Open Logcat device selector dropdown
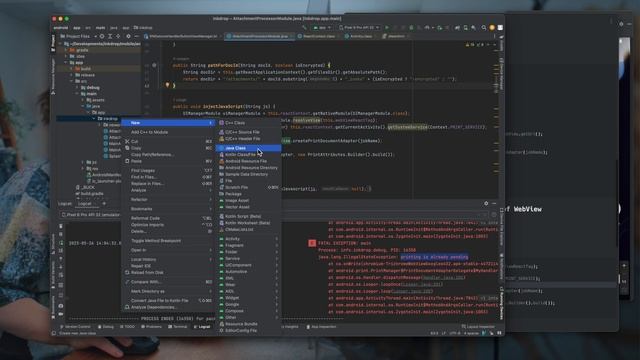Screen dimensions: 640x360 coord(91,215)
